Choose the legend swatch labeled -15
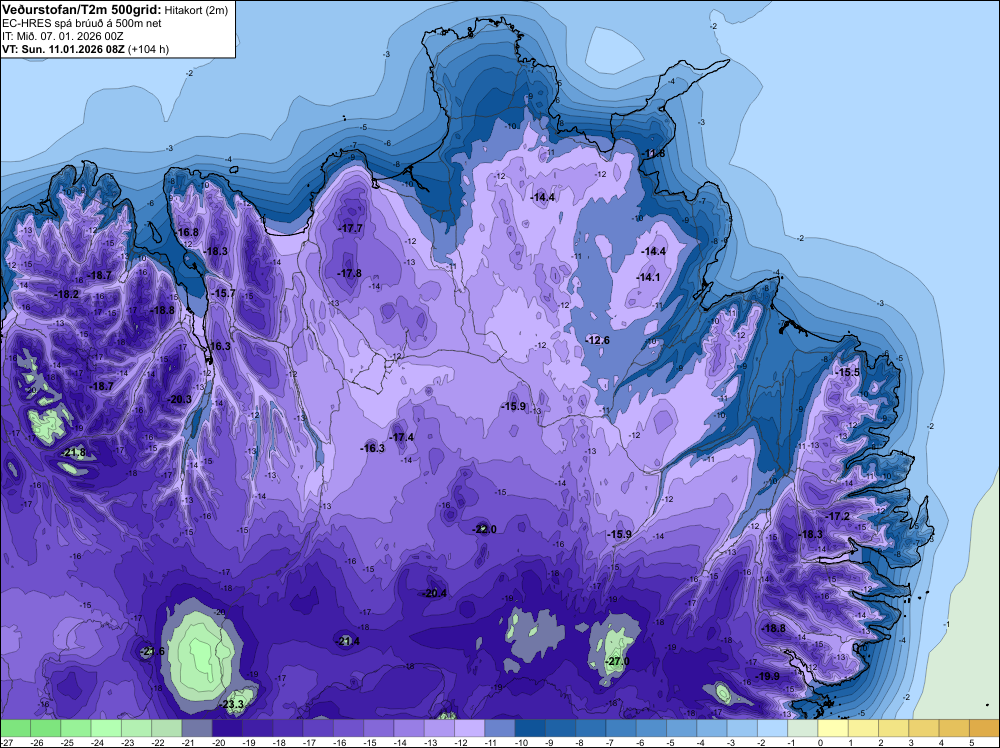Viewport: 1000px width, 748px height. tap(378, 728)
